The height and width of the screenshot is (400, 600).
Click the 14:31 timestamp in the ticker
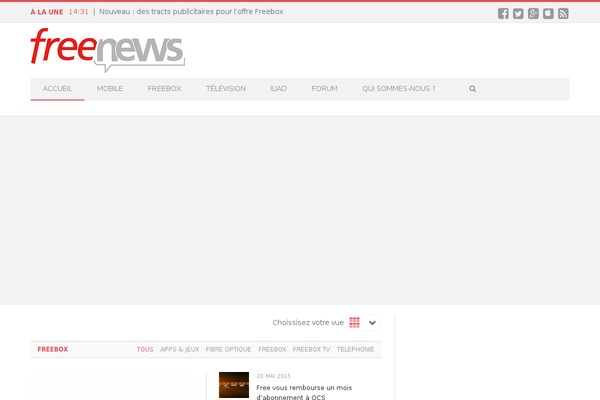click(x=78, y=12)
